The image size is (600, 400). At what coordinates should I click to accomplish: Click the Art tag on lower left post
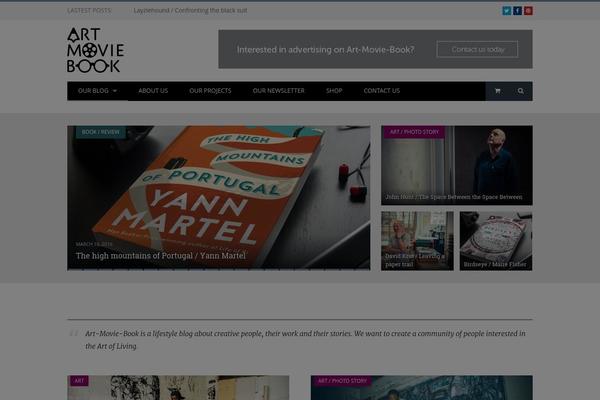(x=79, y=381)
